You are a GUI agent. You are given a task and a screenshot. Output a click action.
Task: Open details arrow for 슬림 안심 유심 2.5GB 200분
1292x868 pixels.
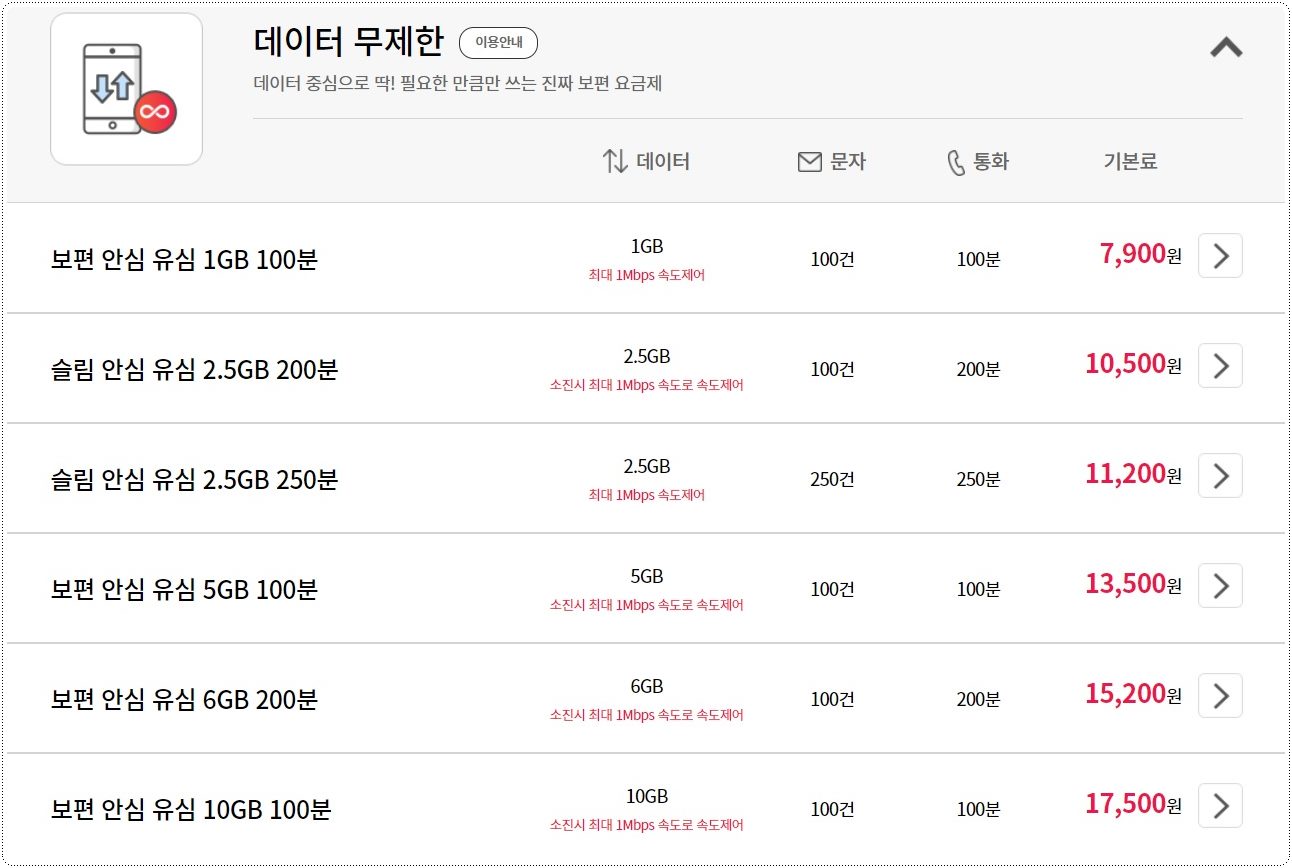(1219, 366)
